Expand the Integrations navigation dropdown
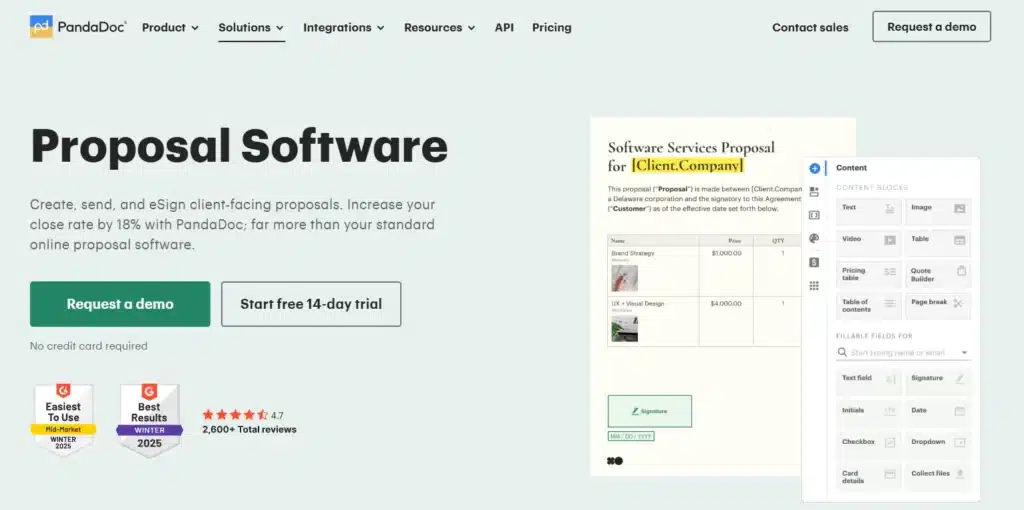 [x=344, y=28]
